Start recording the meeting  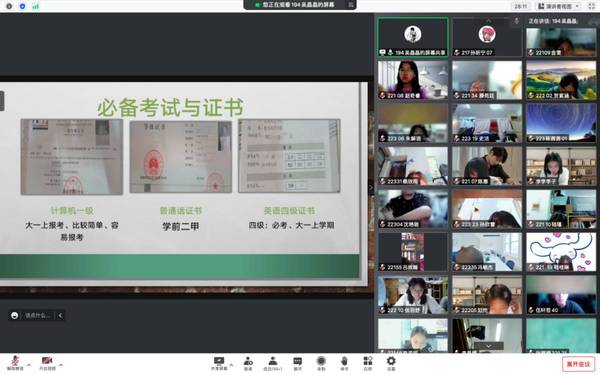pos(321,363)
